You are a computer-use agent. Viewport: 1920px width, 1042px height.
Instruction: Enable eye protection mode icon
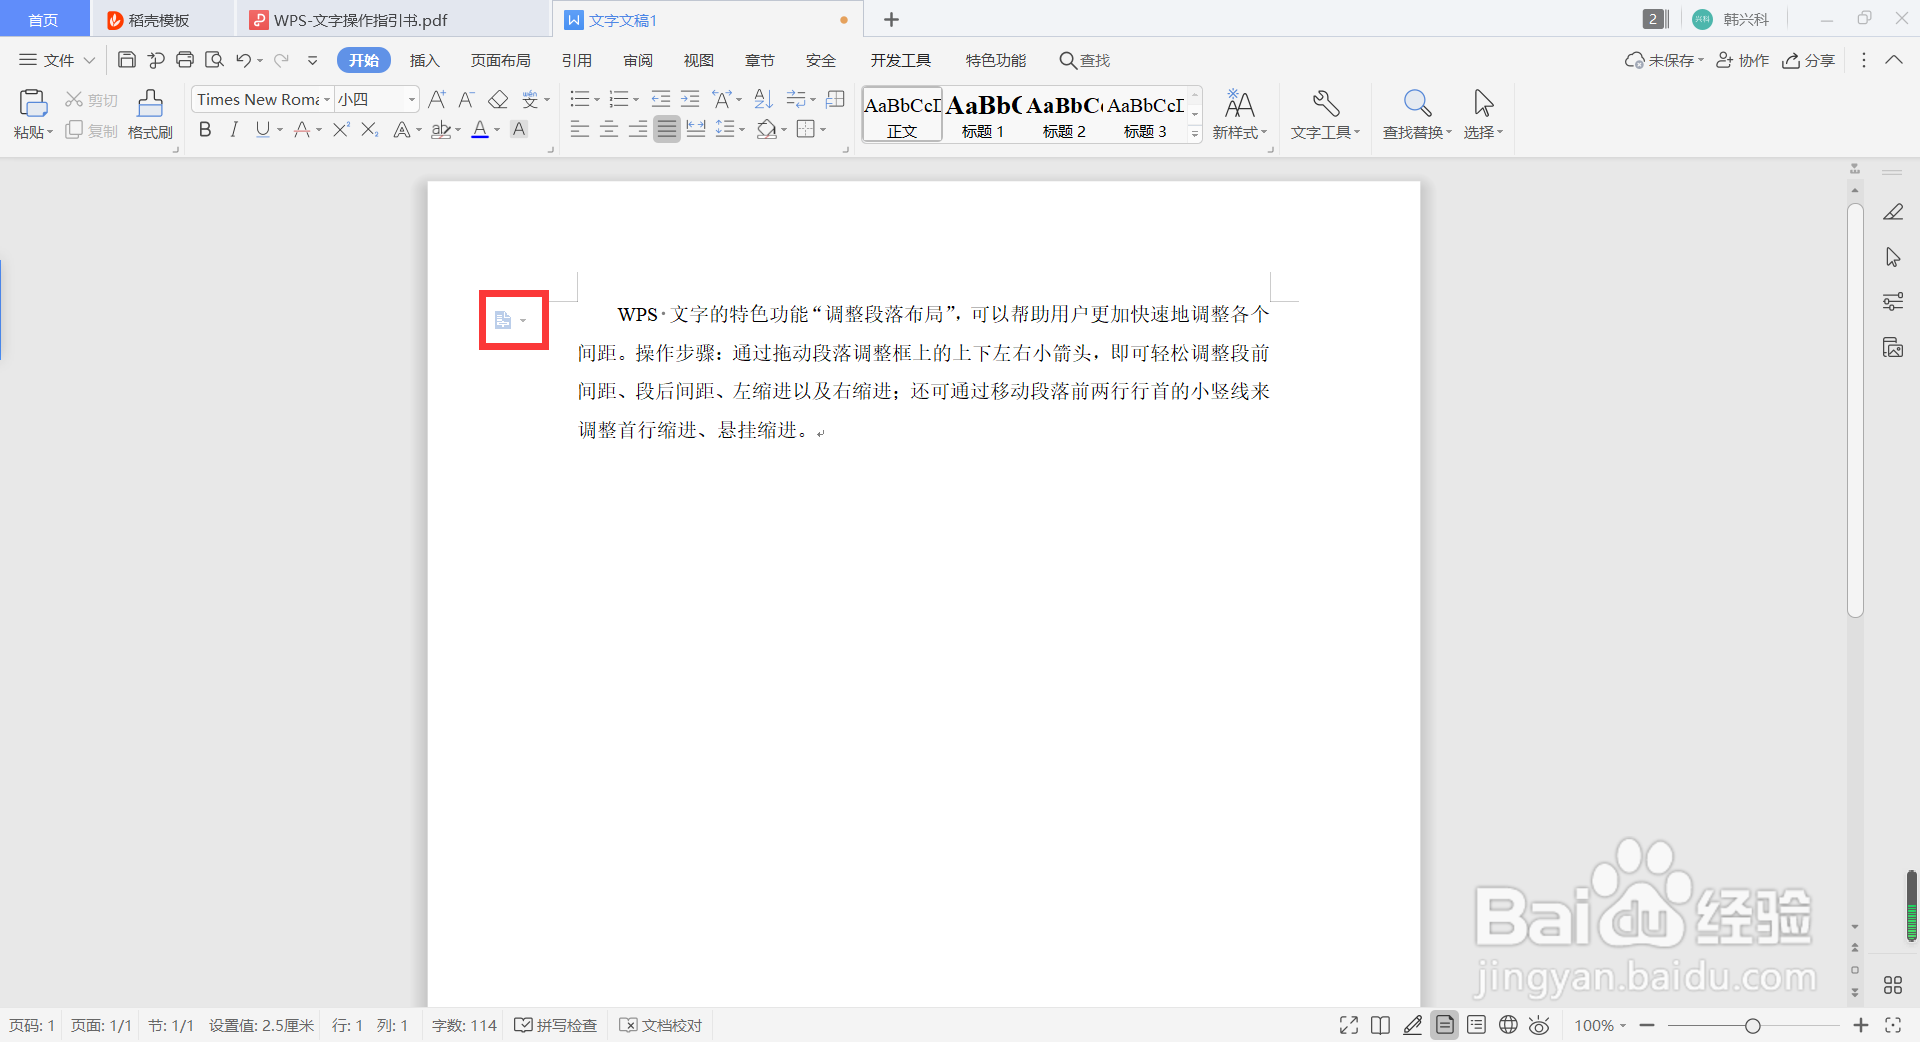pyautogui.click(x=1540, y=1025)
